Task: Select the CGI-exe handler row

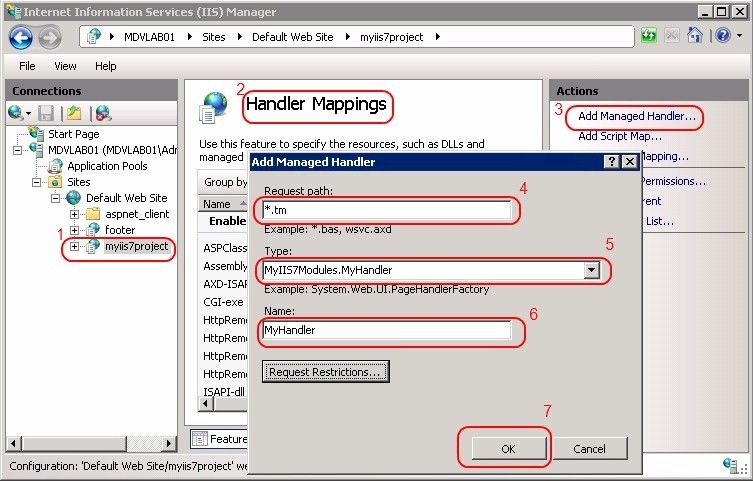Action: [x=223, y=302]
